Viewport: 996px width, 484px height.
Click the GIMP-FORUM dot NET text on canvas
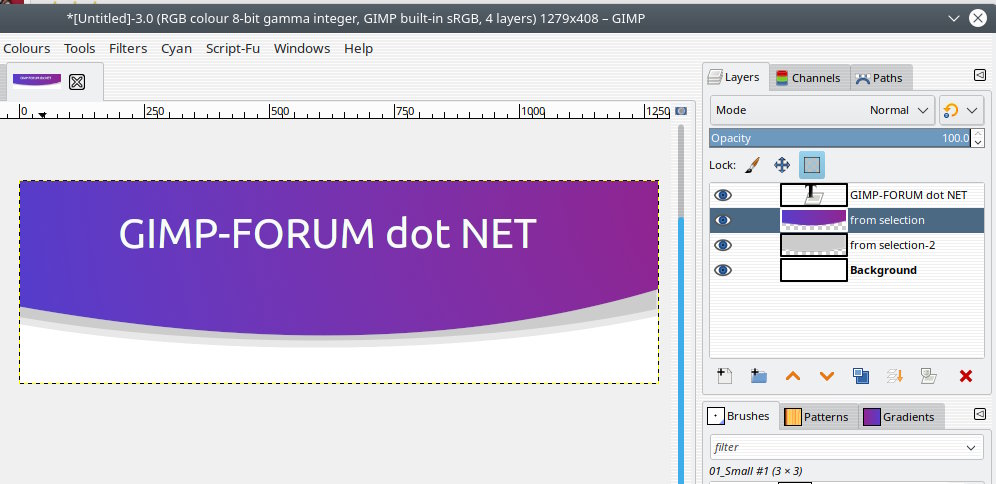pos(328,233)
